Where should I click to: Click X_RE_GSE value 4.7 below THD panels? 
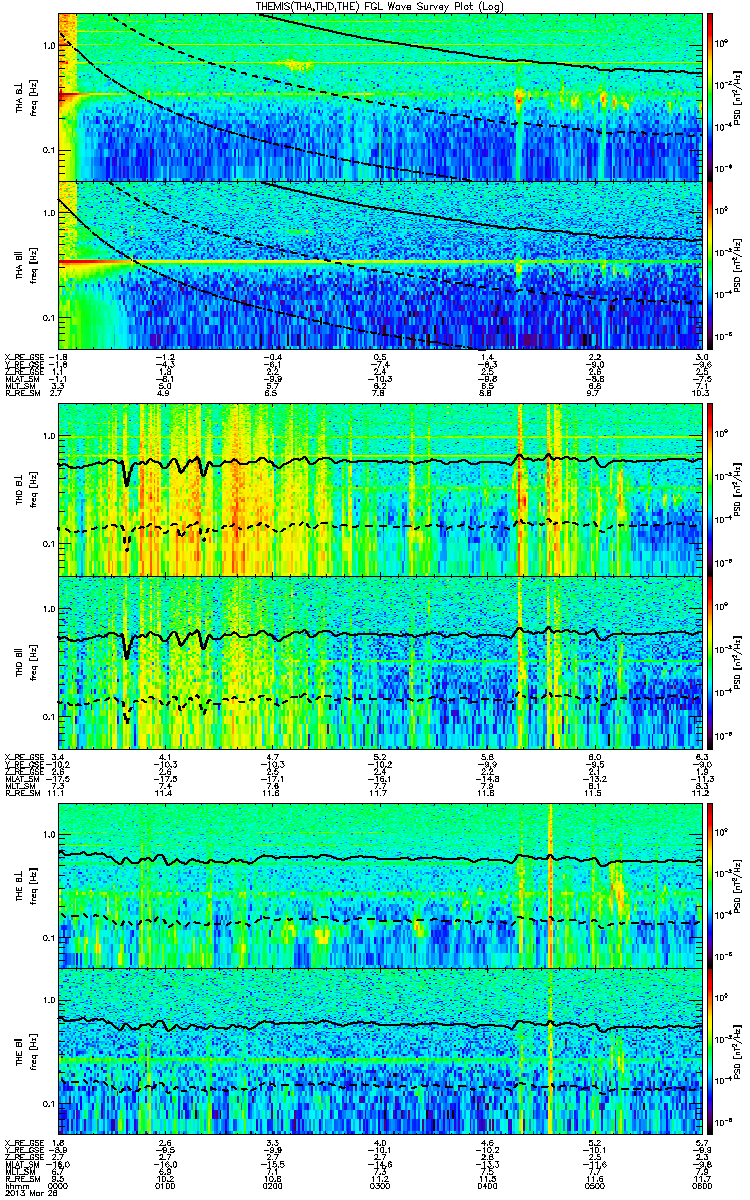[x=273, y=755]
